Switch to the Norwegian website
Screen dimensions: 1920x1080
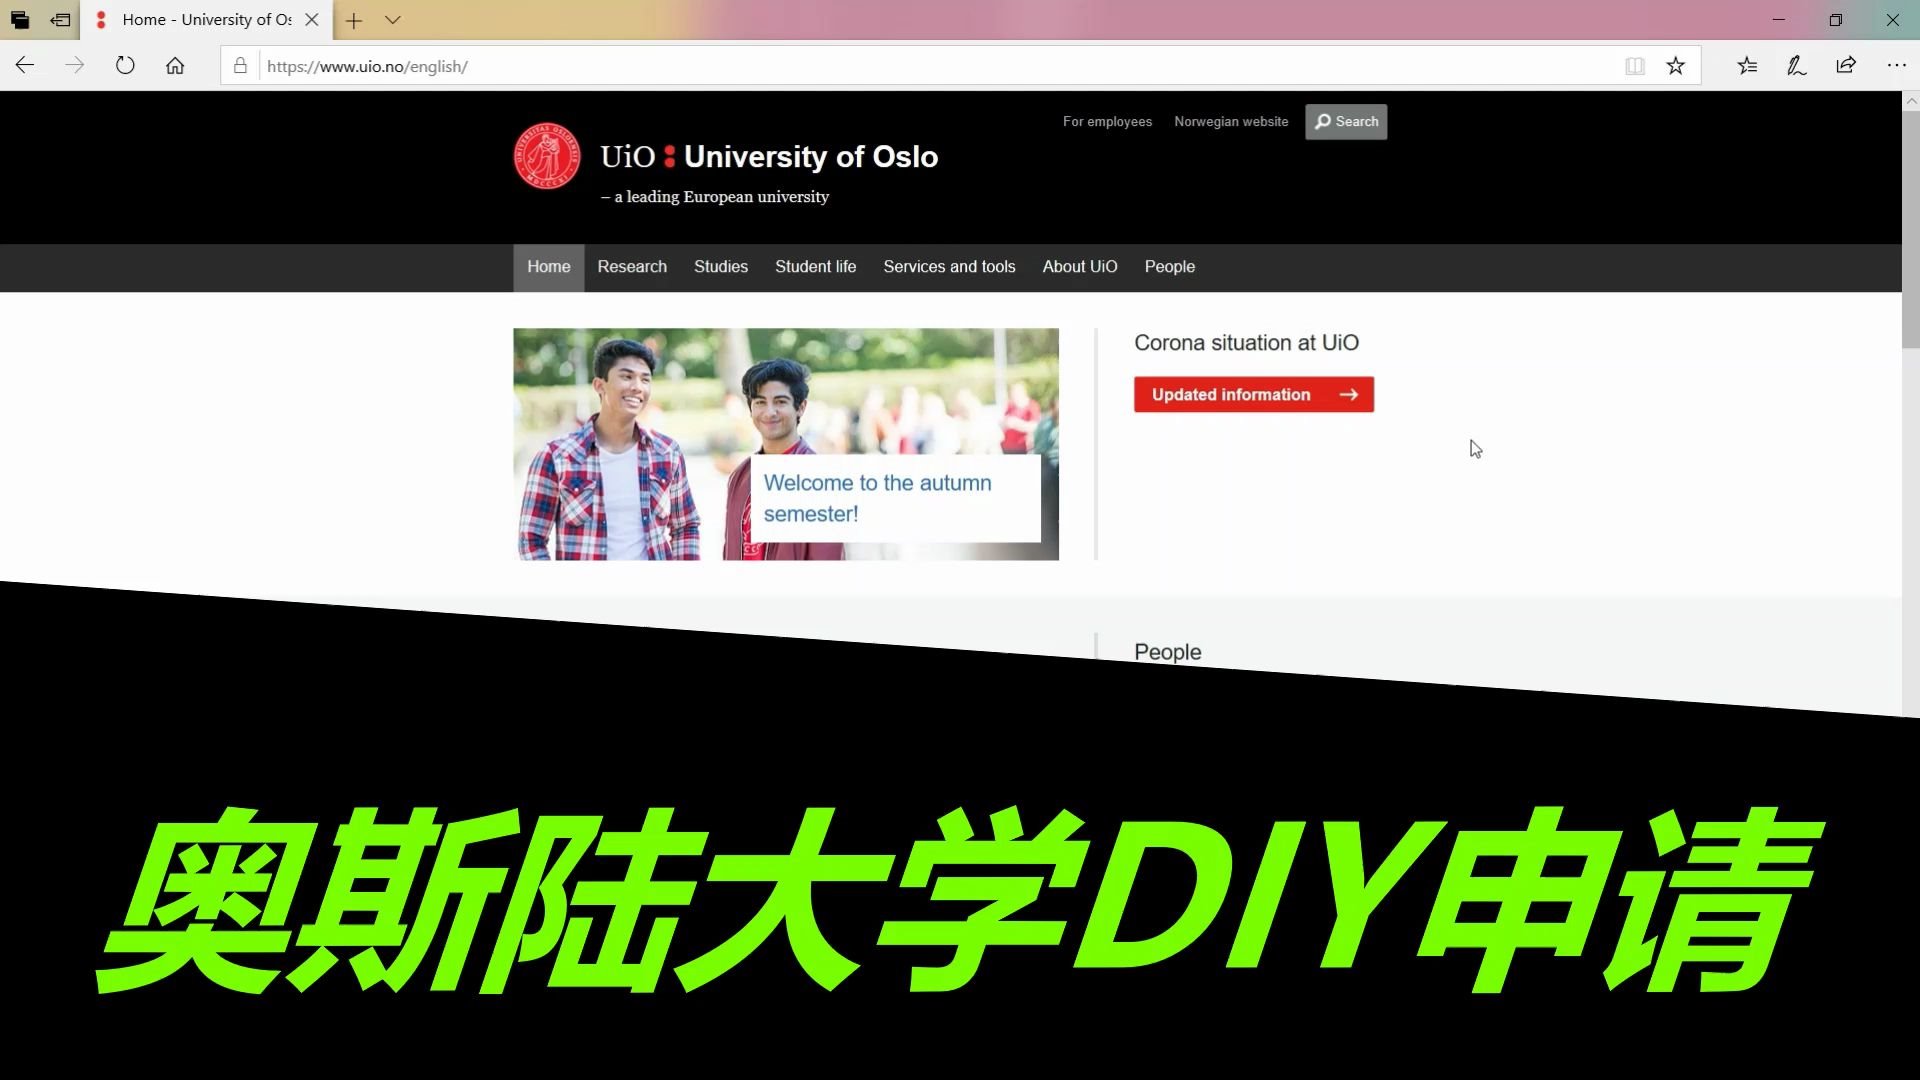point(1231,122)
